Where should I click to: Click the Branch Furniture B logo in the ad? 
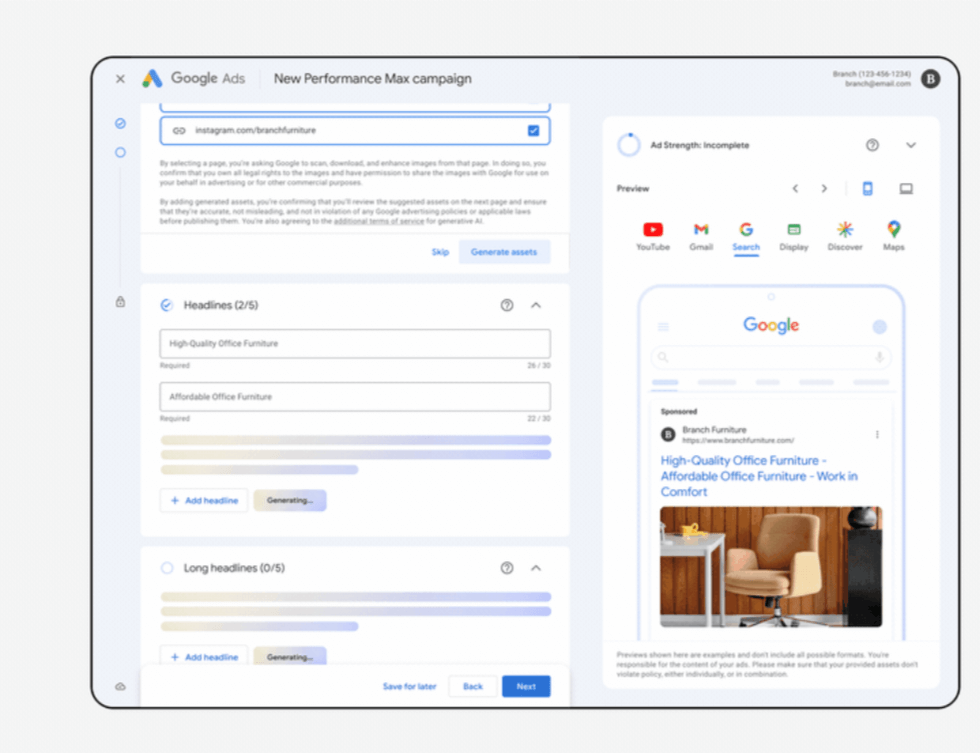click(x=668, y=434)
